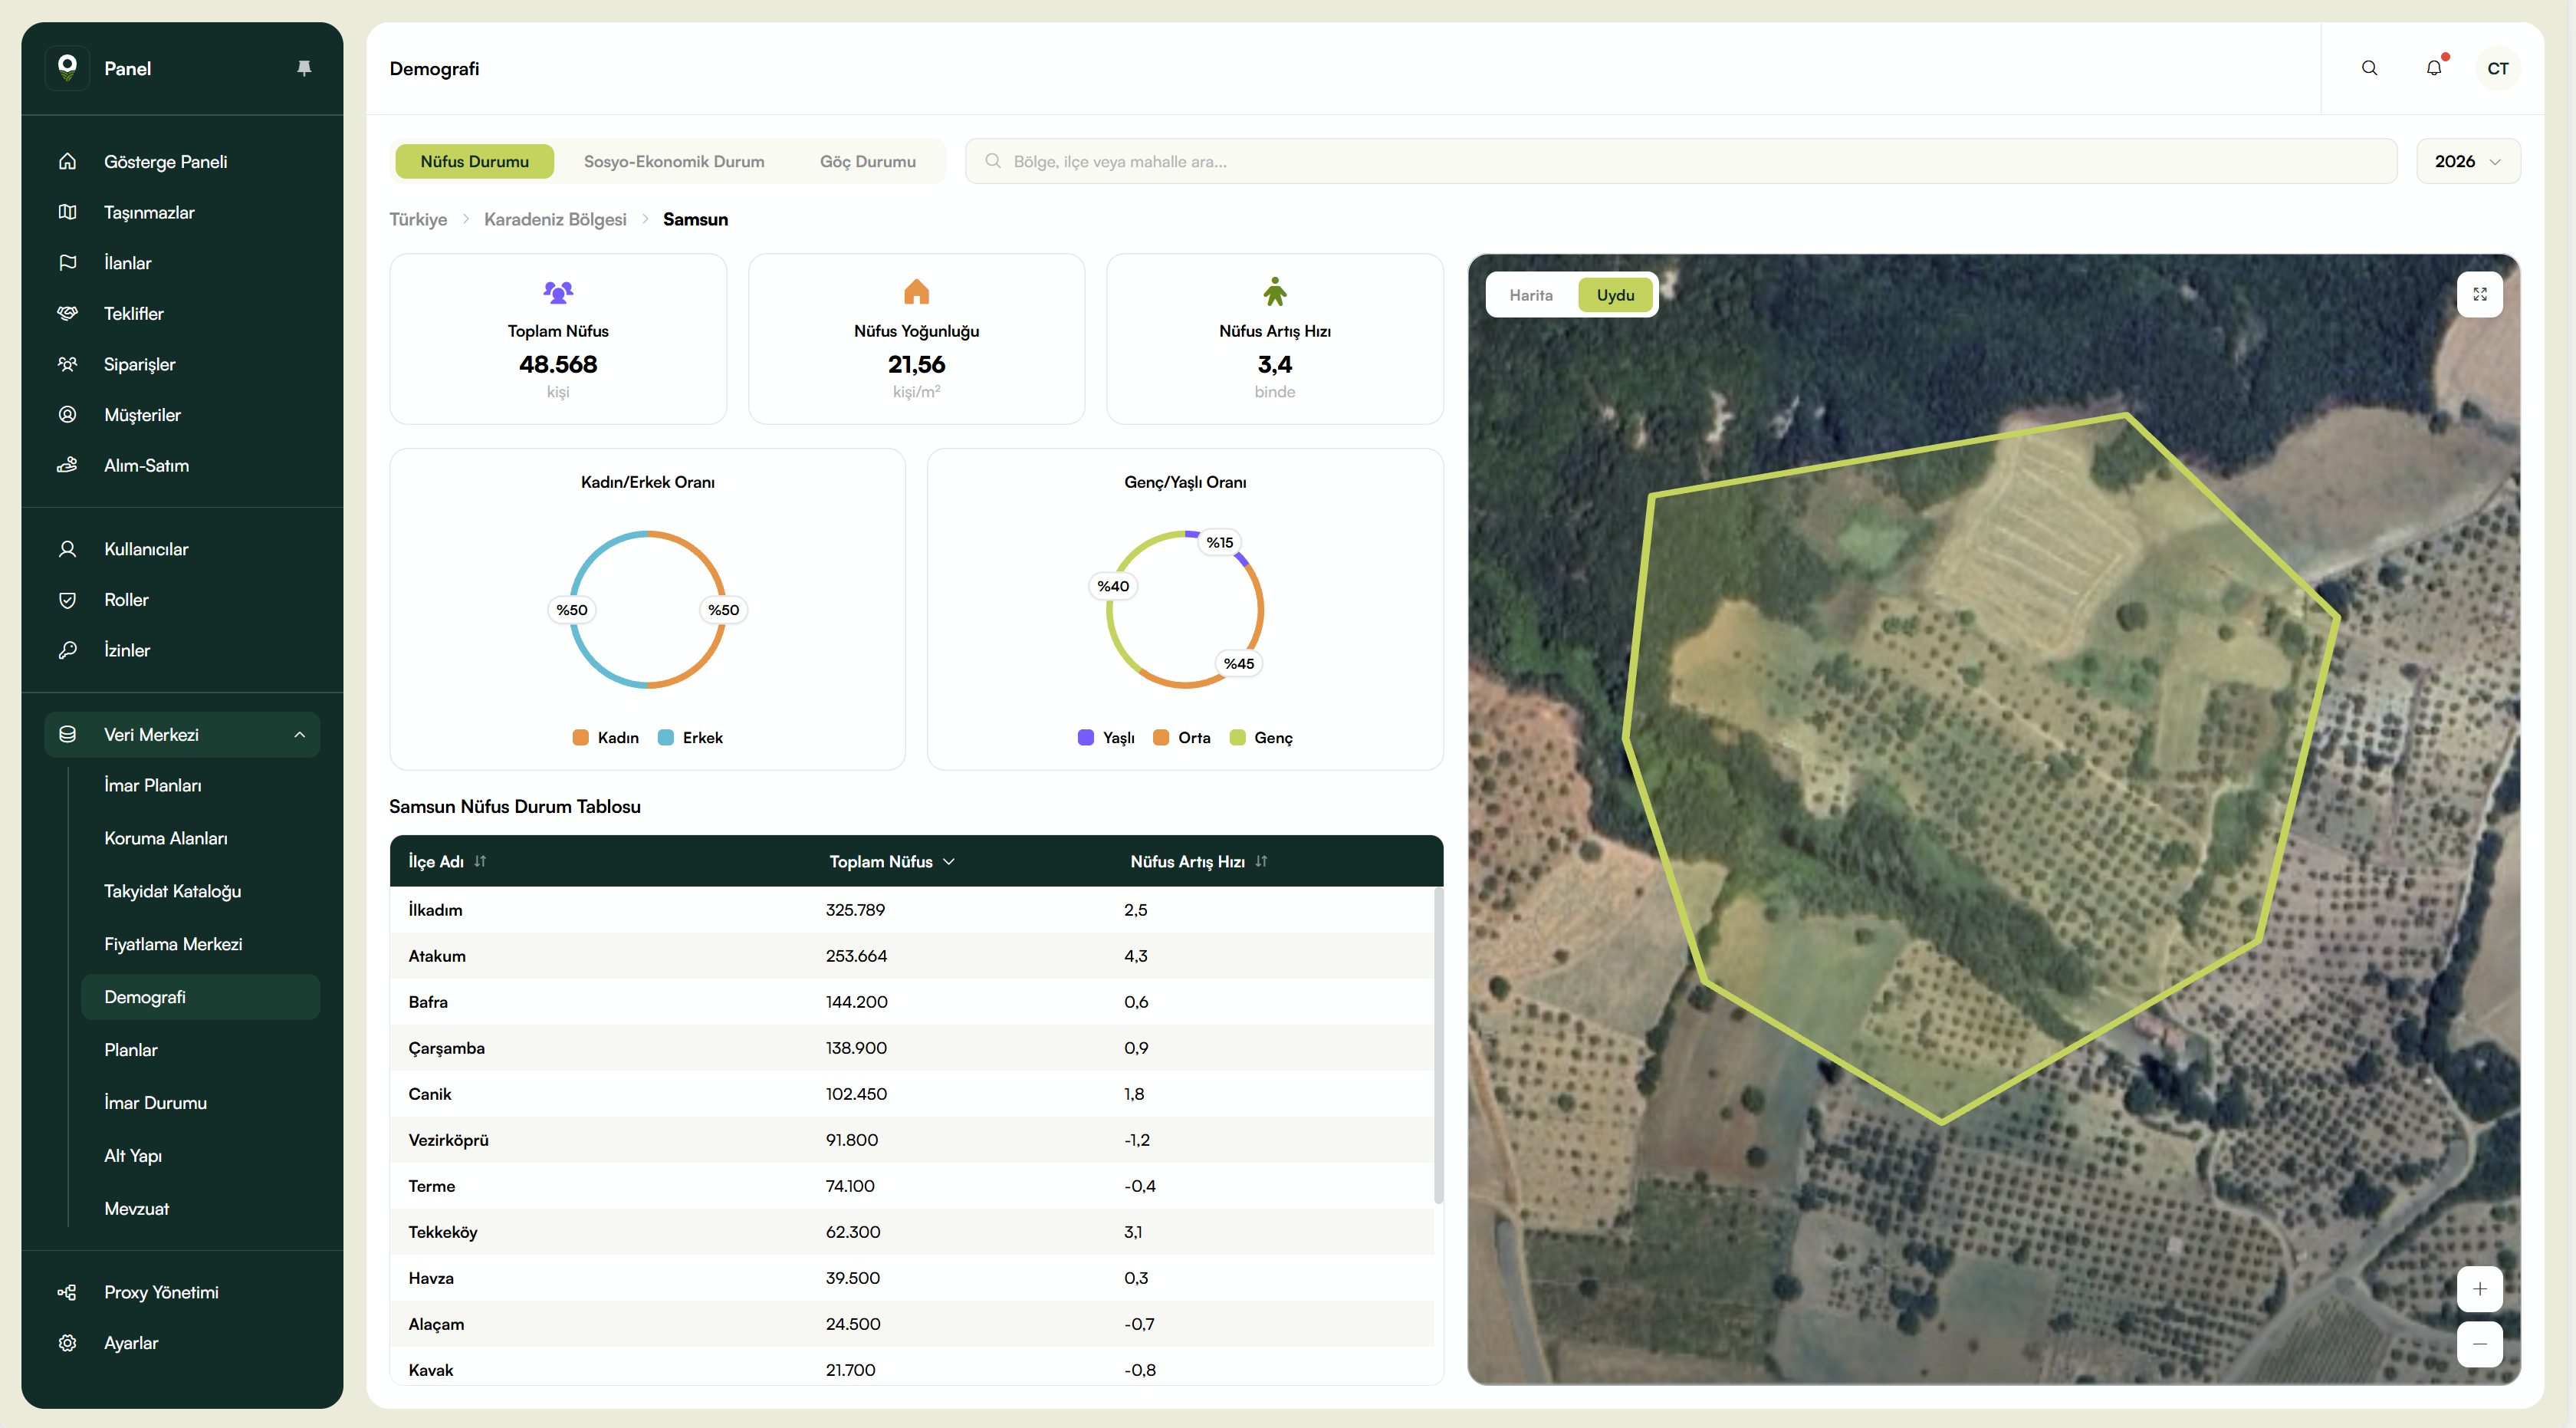Open İmar Planları submenu item
Image resolution: width=2576 pixels, height=1428 pixels.
click(x=153, y=785)
